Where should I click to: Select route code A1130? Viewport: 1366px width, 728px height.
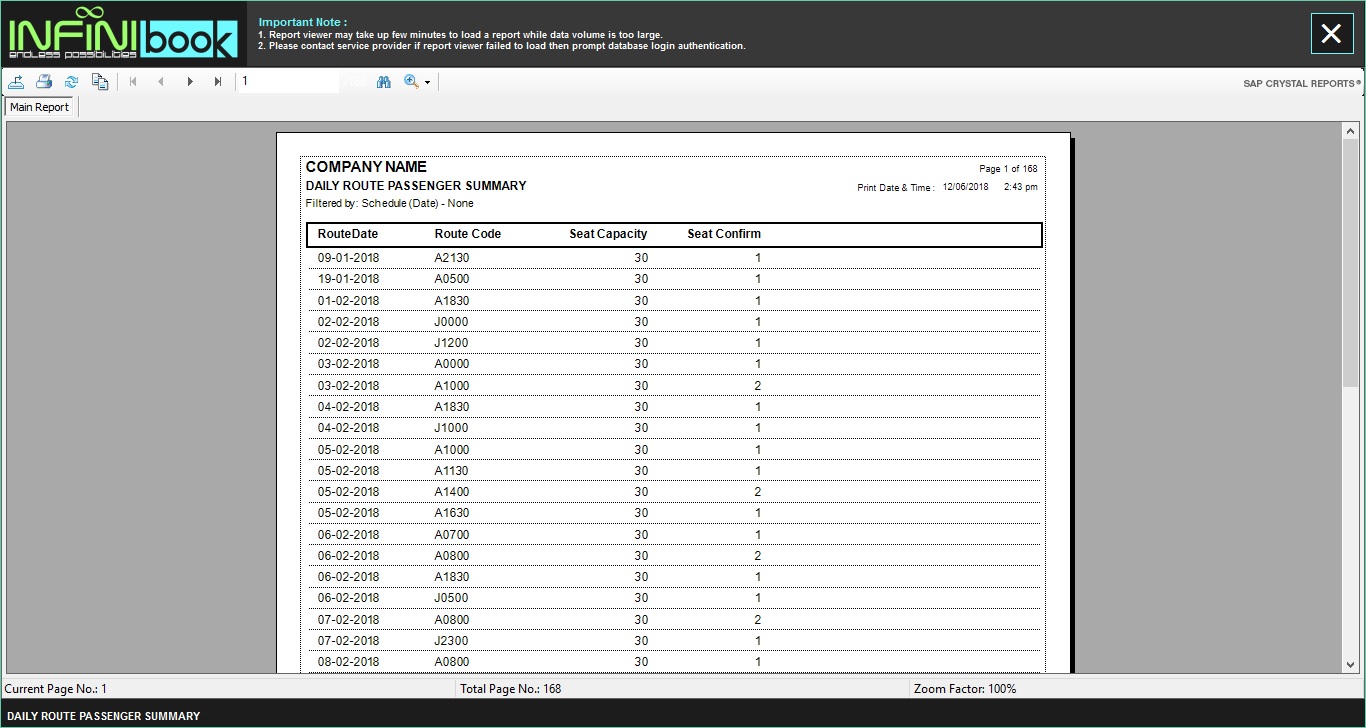452,471
